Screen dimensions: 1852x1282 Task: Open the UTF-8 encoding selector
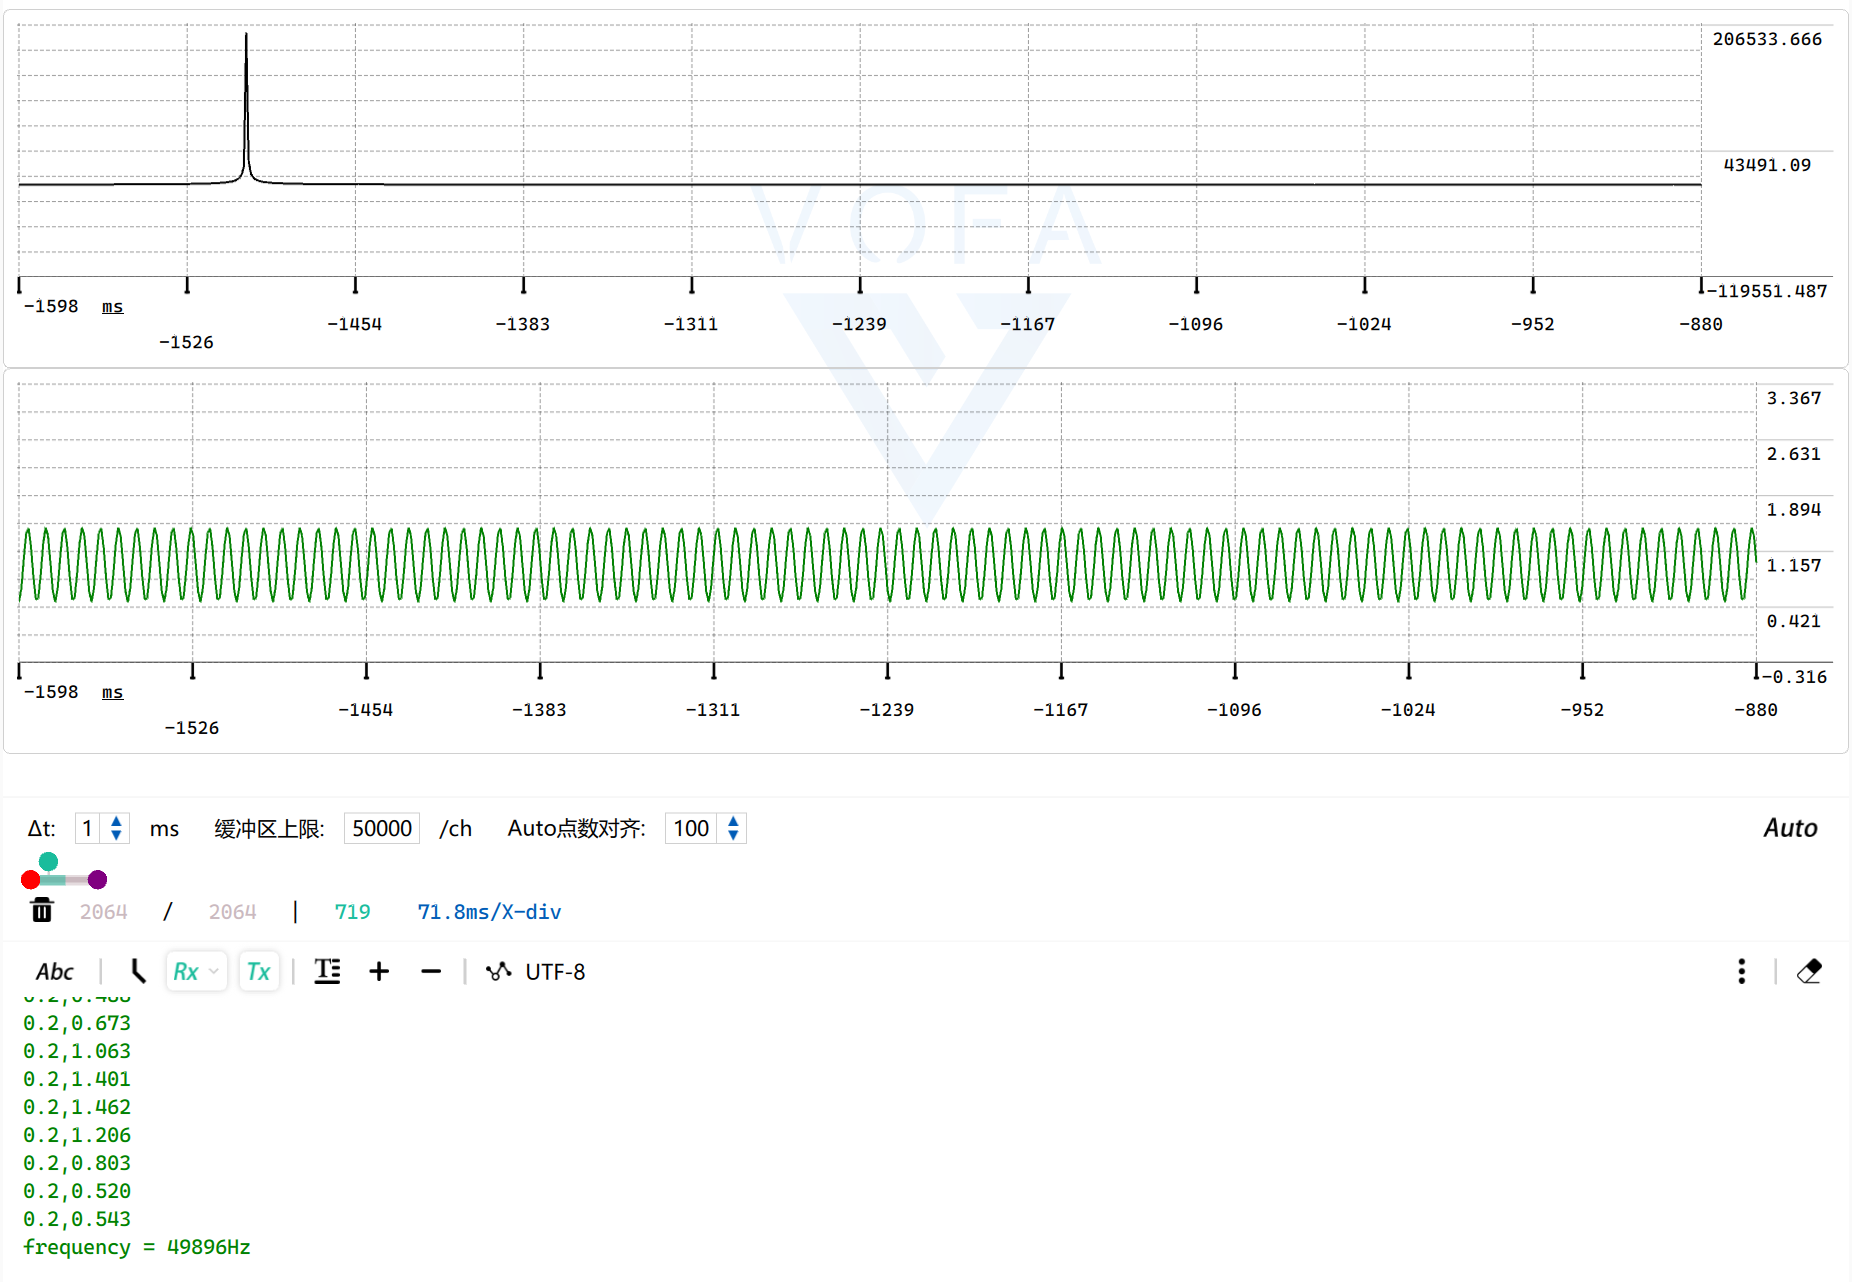point(556,971)
